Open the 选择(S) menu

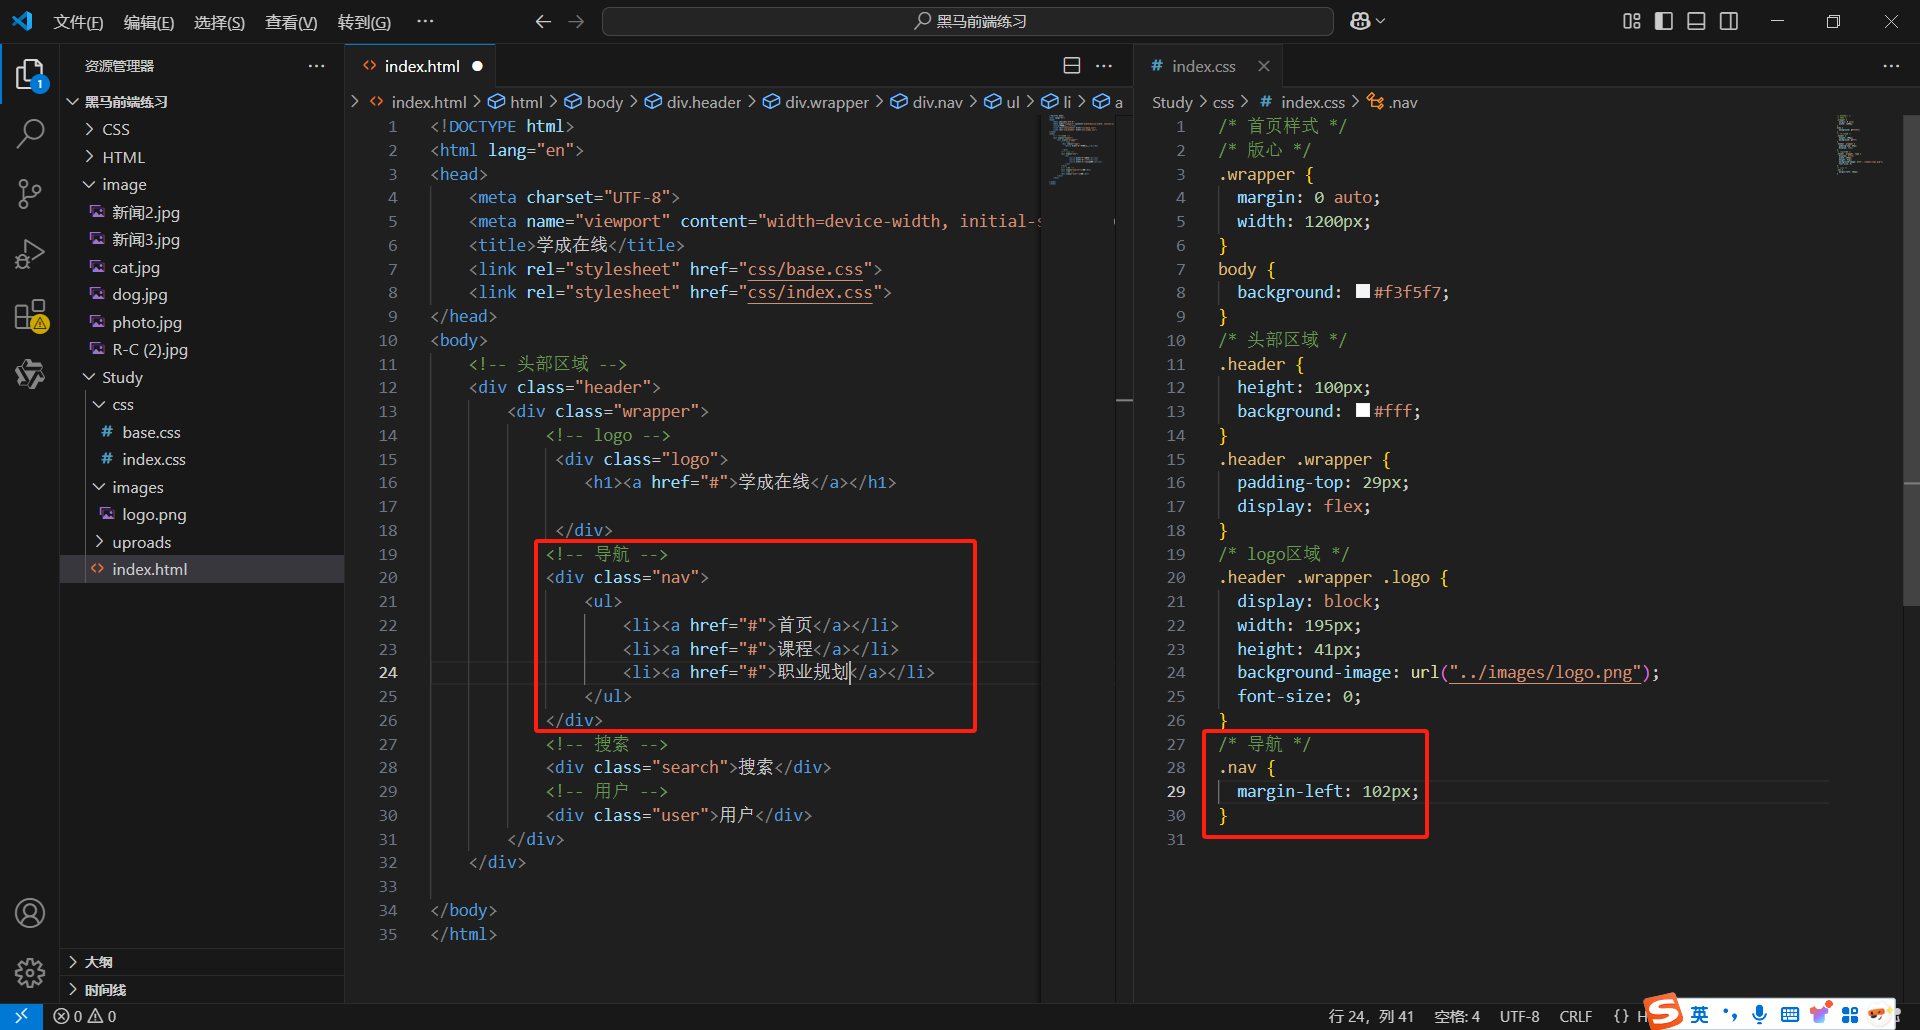click(219, 22)
